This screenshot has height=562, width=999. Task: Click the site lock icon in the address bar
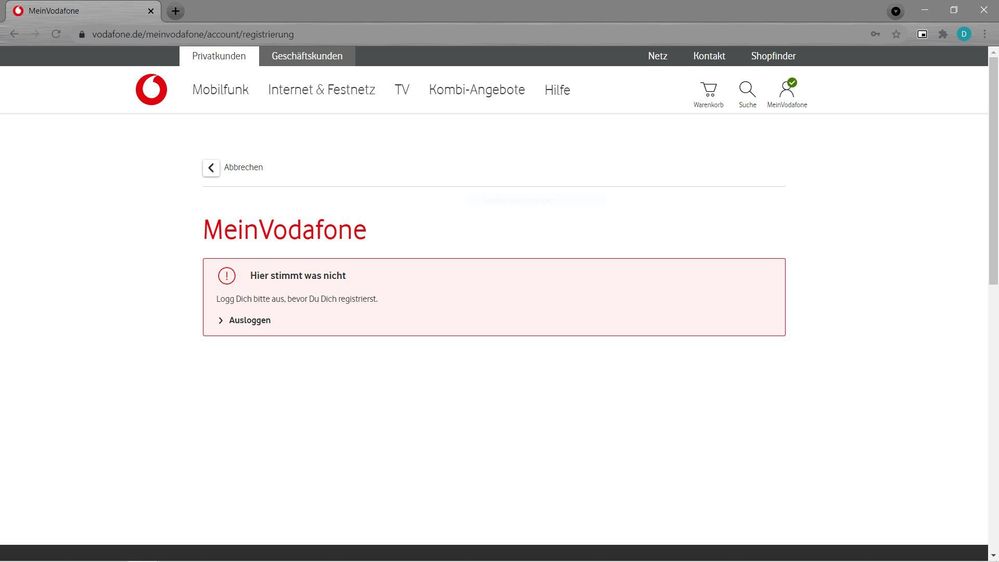pos(82,34)
